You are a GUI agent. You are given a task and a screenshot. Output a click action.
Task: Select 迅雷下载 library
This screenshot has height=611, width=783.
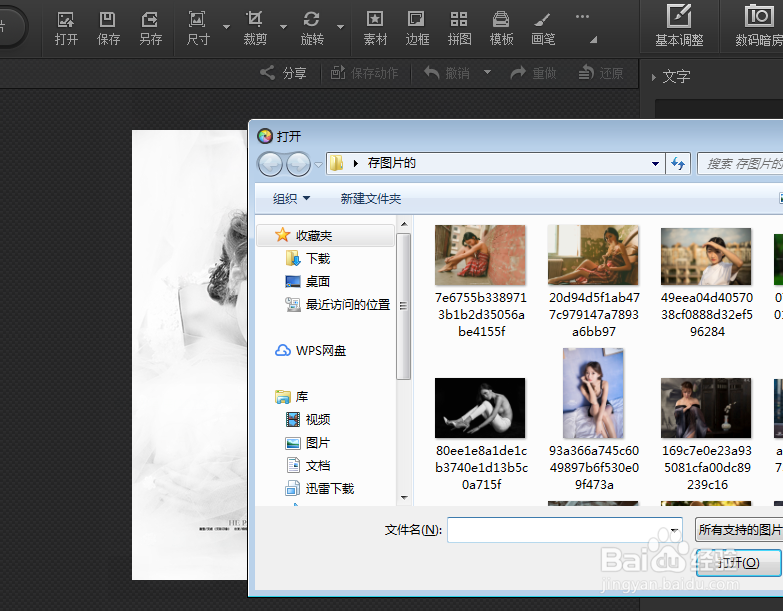coord(320,488)
